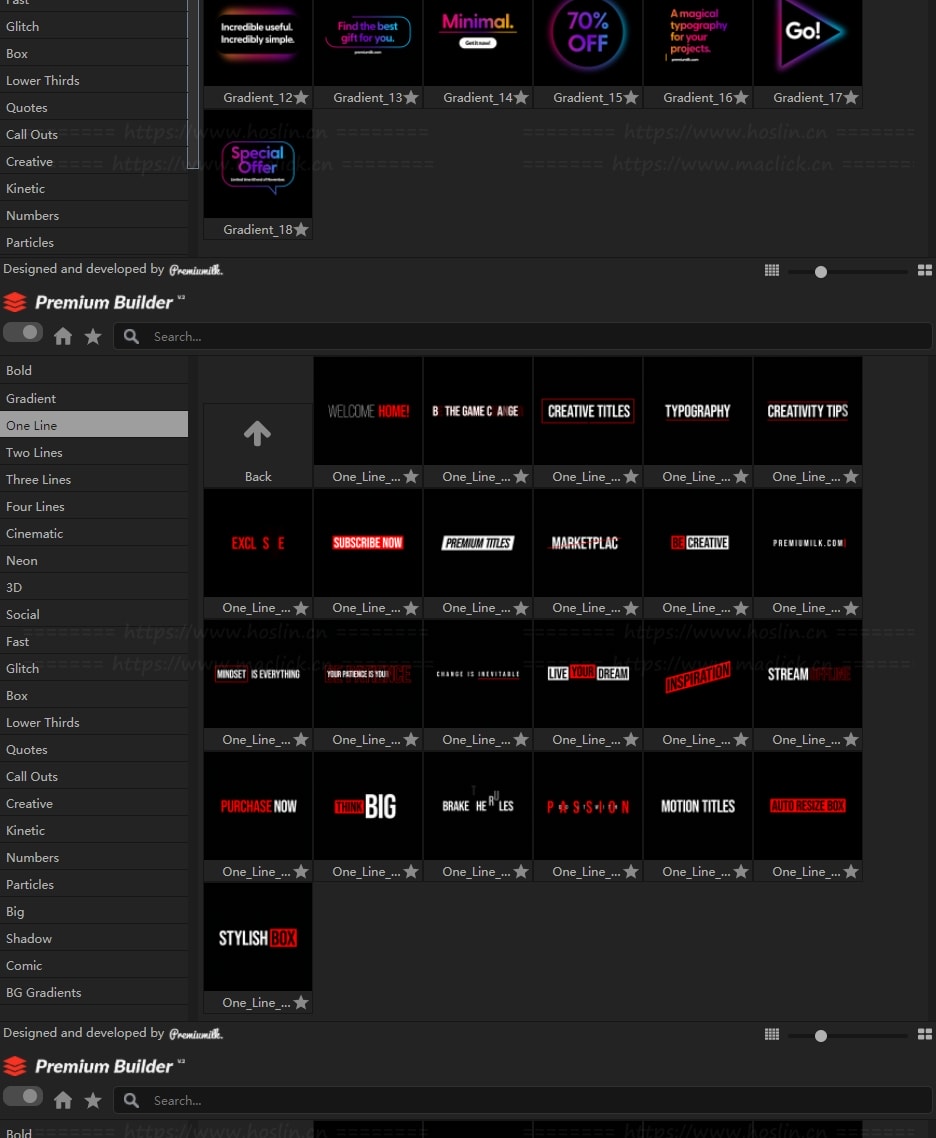This screenshot has width=936, height=1138.
Task: Open the BG Gradients category
Action: coord(94,992)
